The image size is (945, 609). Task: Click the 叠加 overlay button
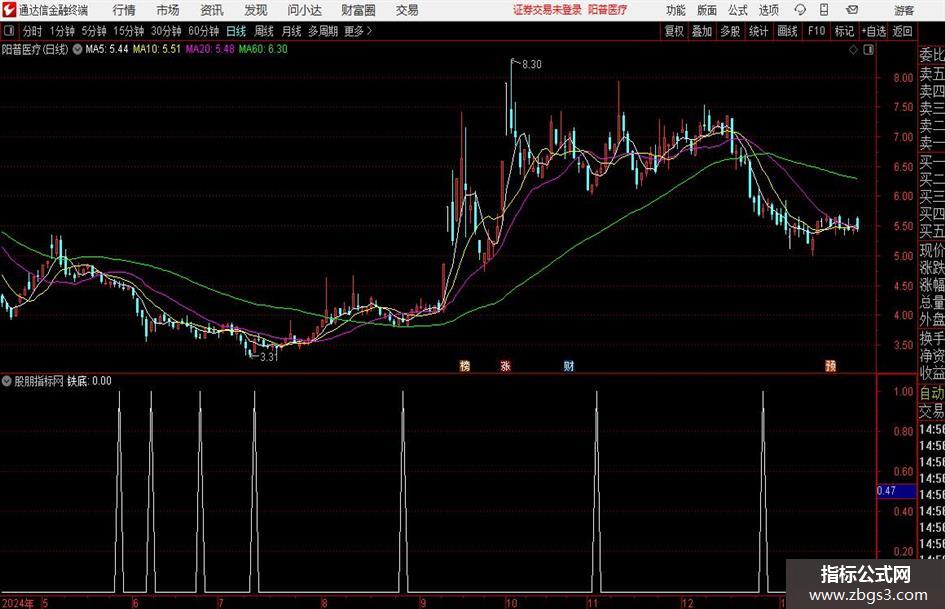pos(702,31)
